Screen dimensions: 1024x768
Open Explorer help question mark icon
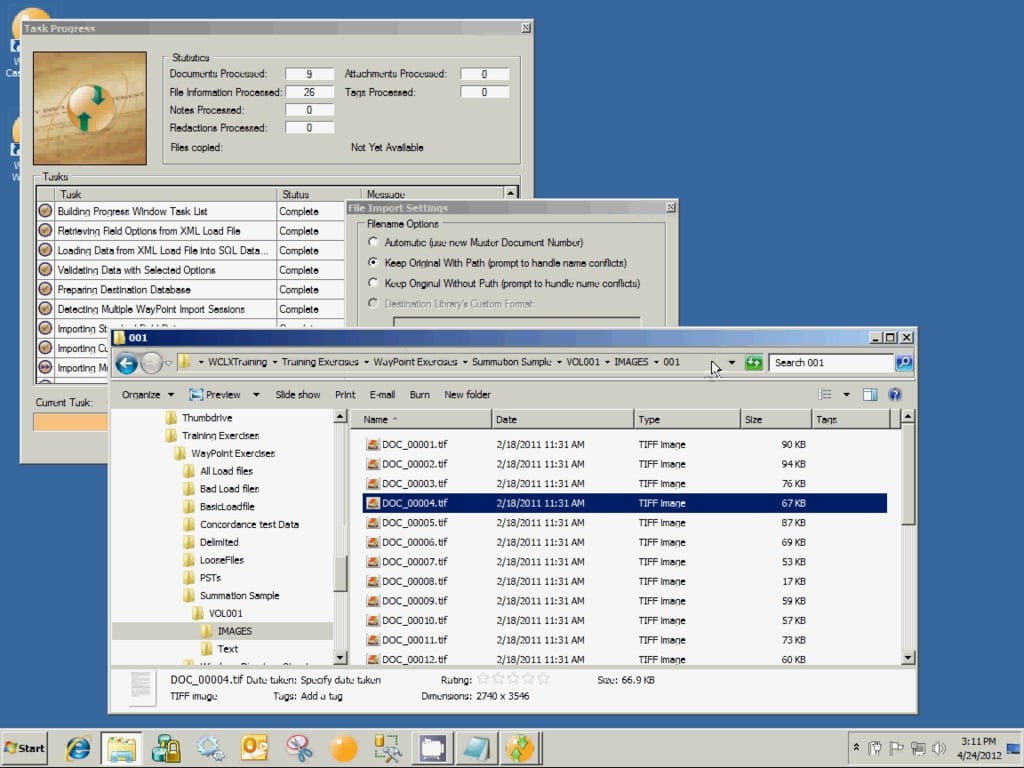[895, 395]
